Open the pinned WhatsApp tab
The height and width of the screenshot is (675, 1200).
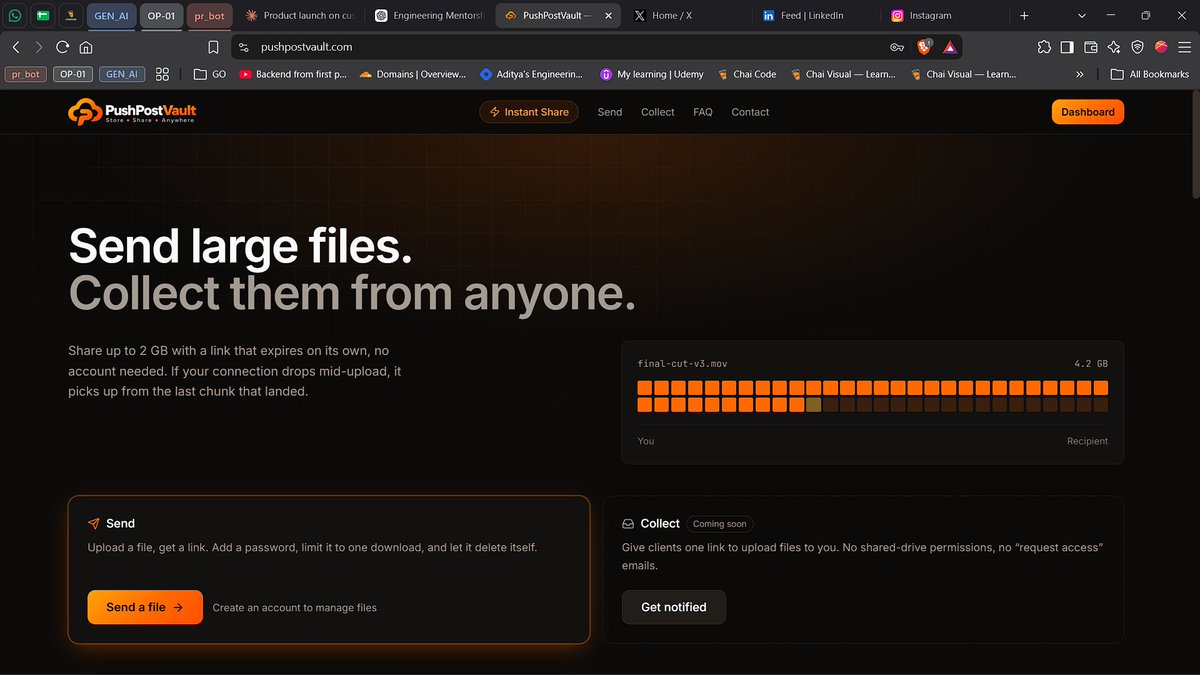(15, 16)
